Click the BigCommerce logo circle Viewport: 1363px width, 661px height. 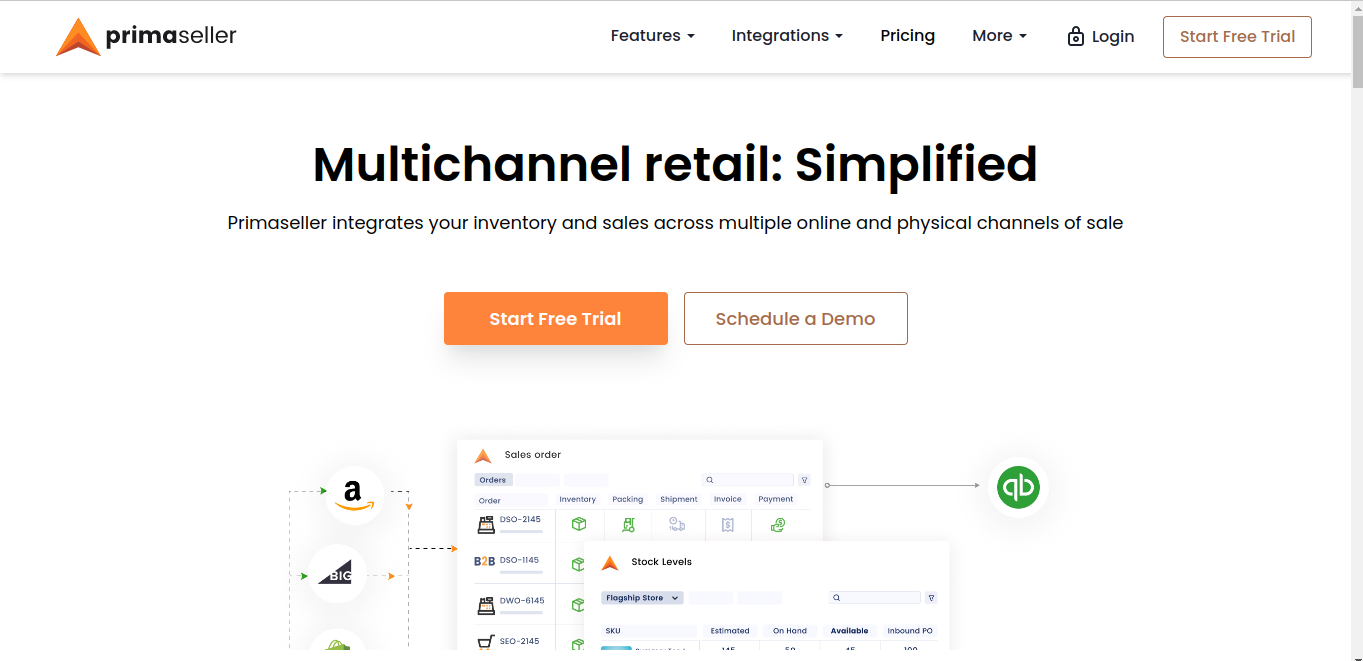click(x=338, y=574)
